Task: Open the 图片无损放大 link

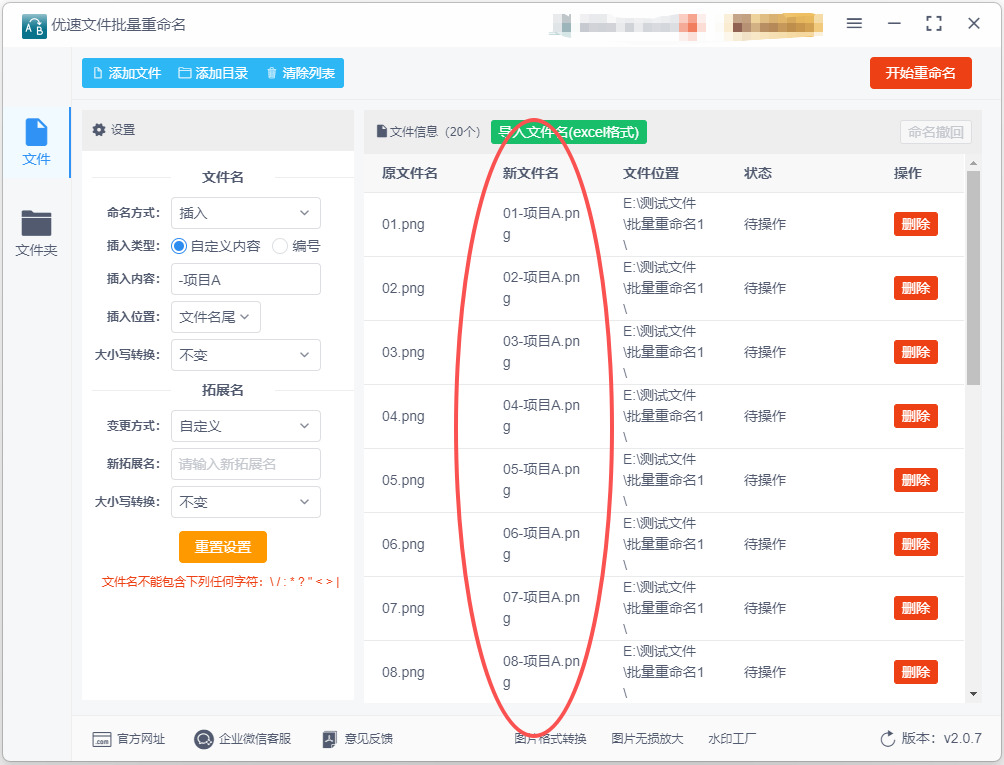Action: (647, 739)
